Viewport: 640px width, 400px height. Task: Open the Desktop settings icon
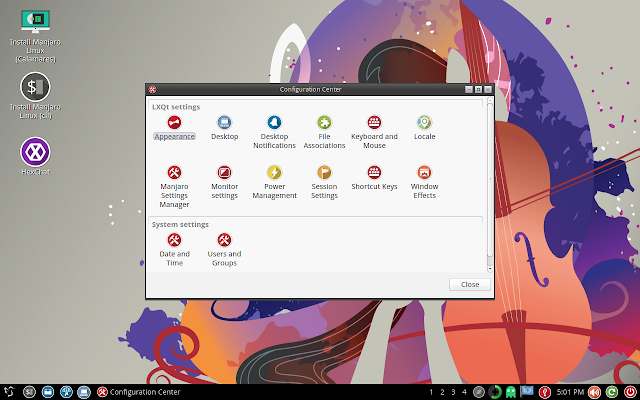pyautogui.click(x=224, y=128)
